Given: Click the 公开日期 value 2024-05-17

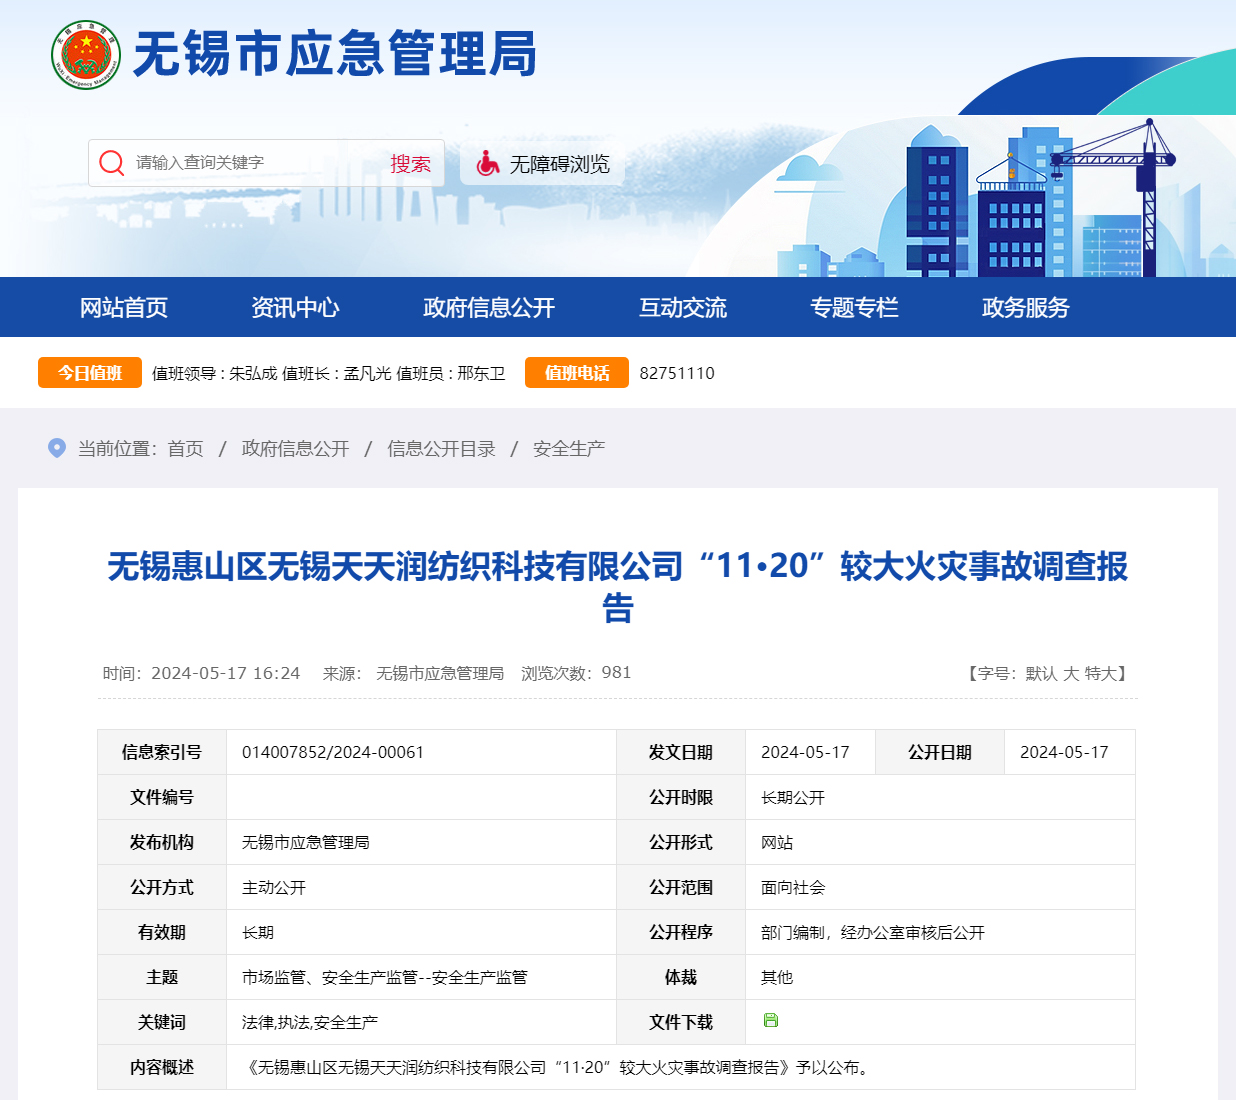Looking at the screenshot, I should point(1064,752).
